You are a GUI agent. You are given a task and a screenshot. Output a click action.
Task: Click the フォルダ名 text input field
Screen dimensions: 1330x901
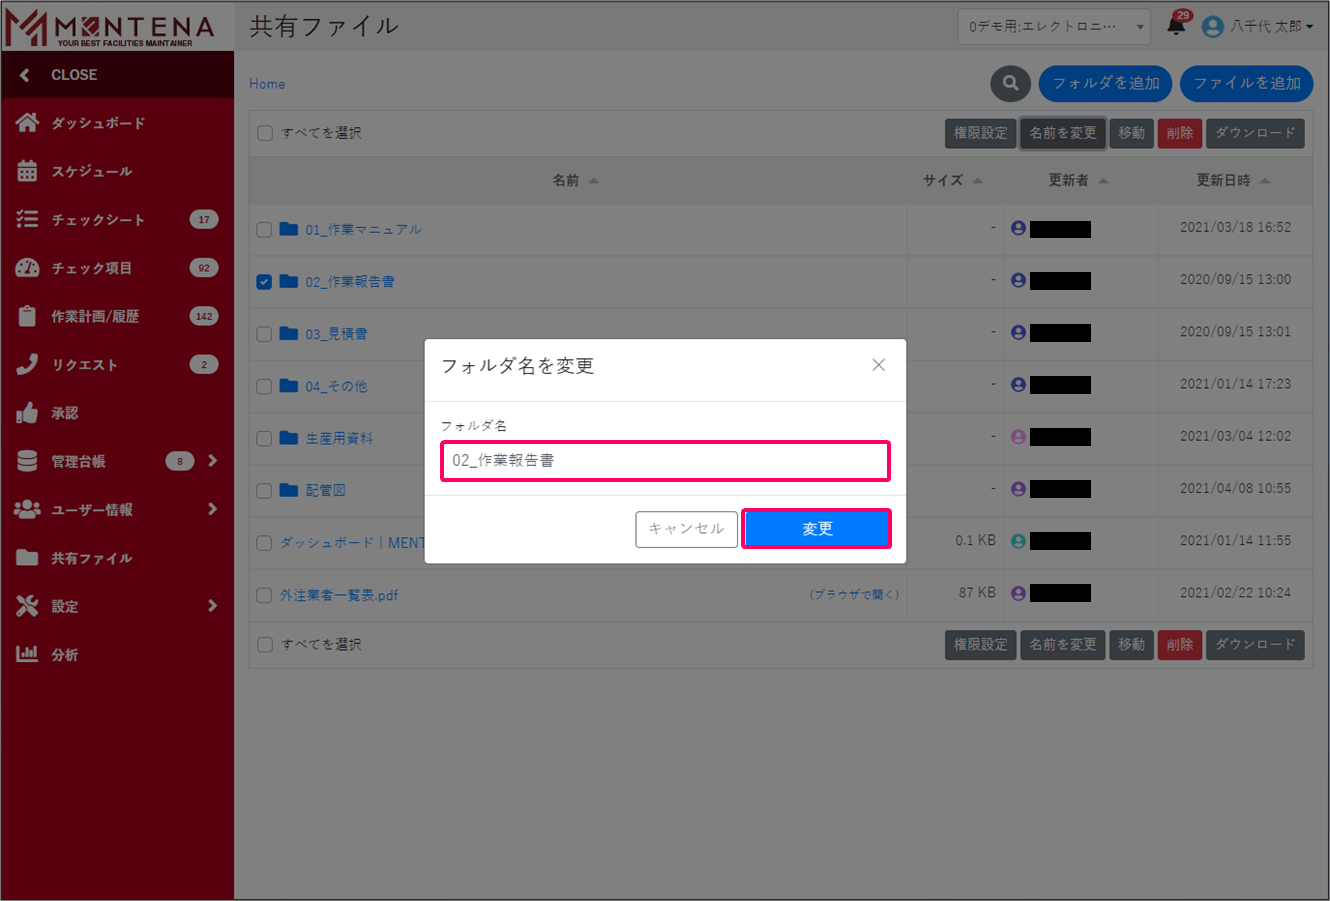[665, 461]
